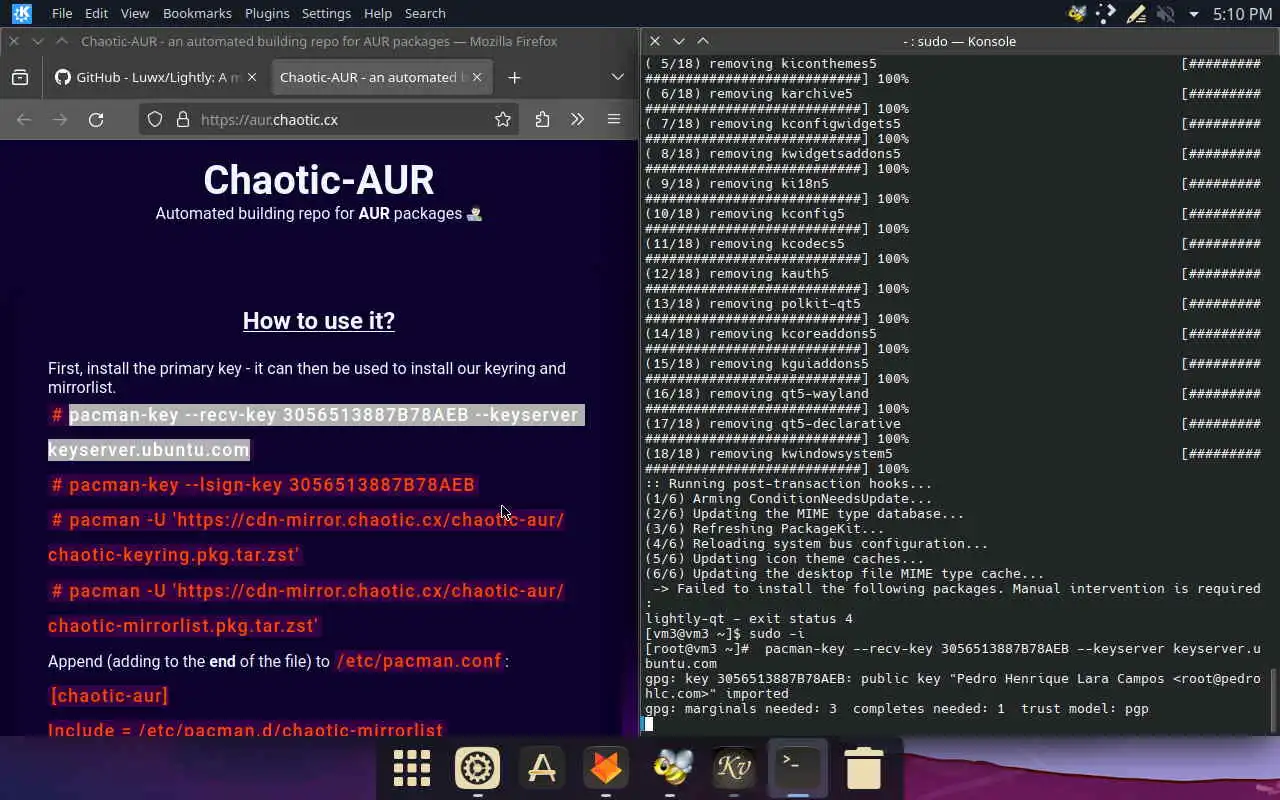Click 'lightly-qt - exit status 4' line

(x=749, y=619)
